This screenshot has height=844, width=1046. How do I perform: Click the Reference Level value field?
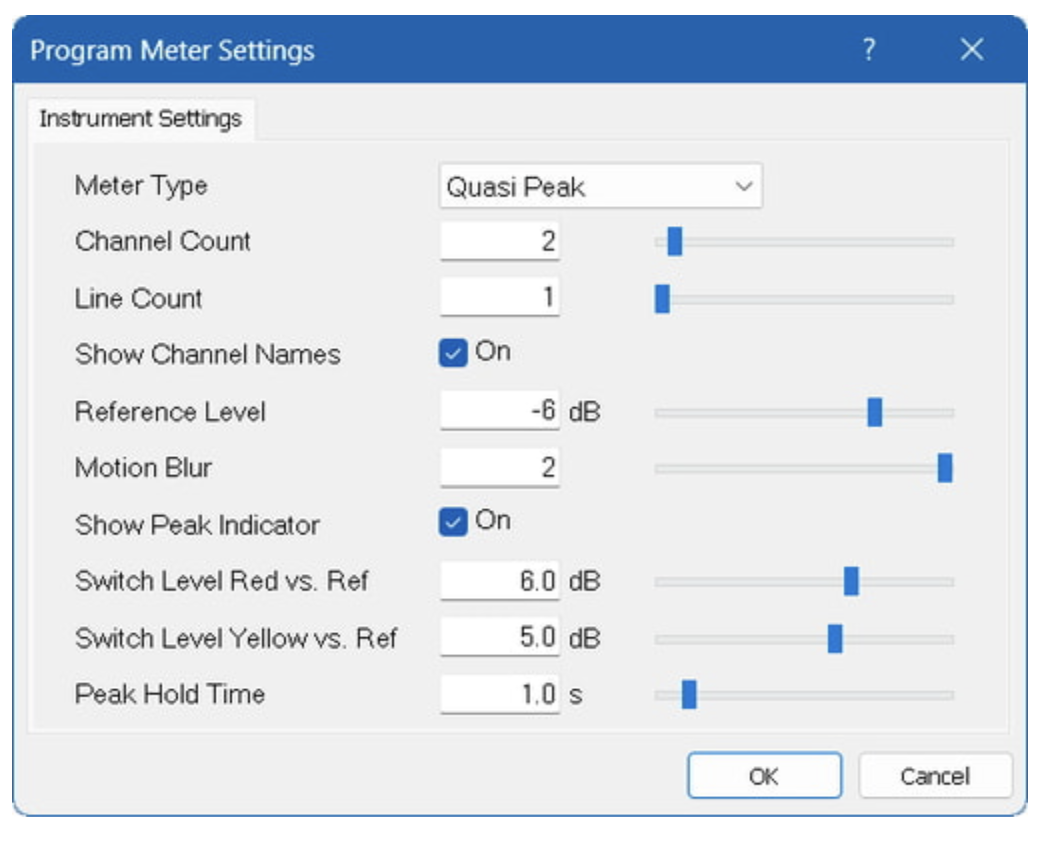(x=500, y=411)
